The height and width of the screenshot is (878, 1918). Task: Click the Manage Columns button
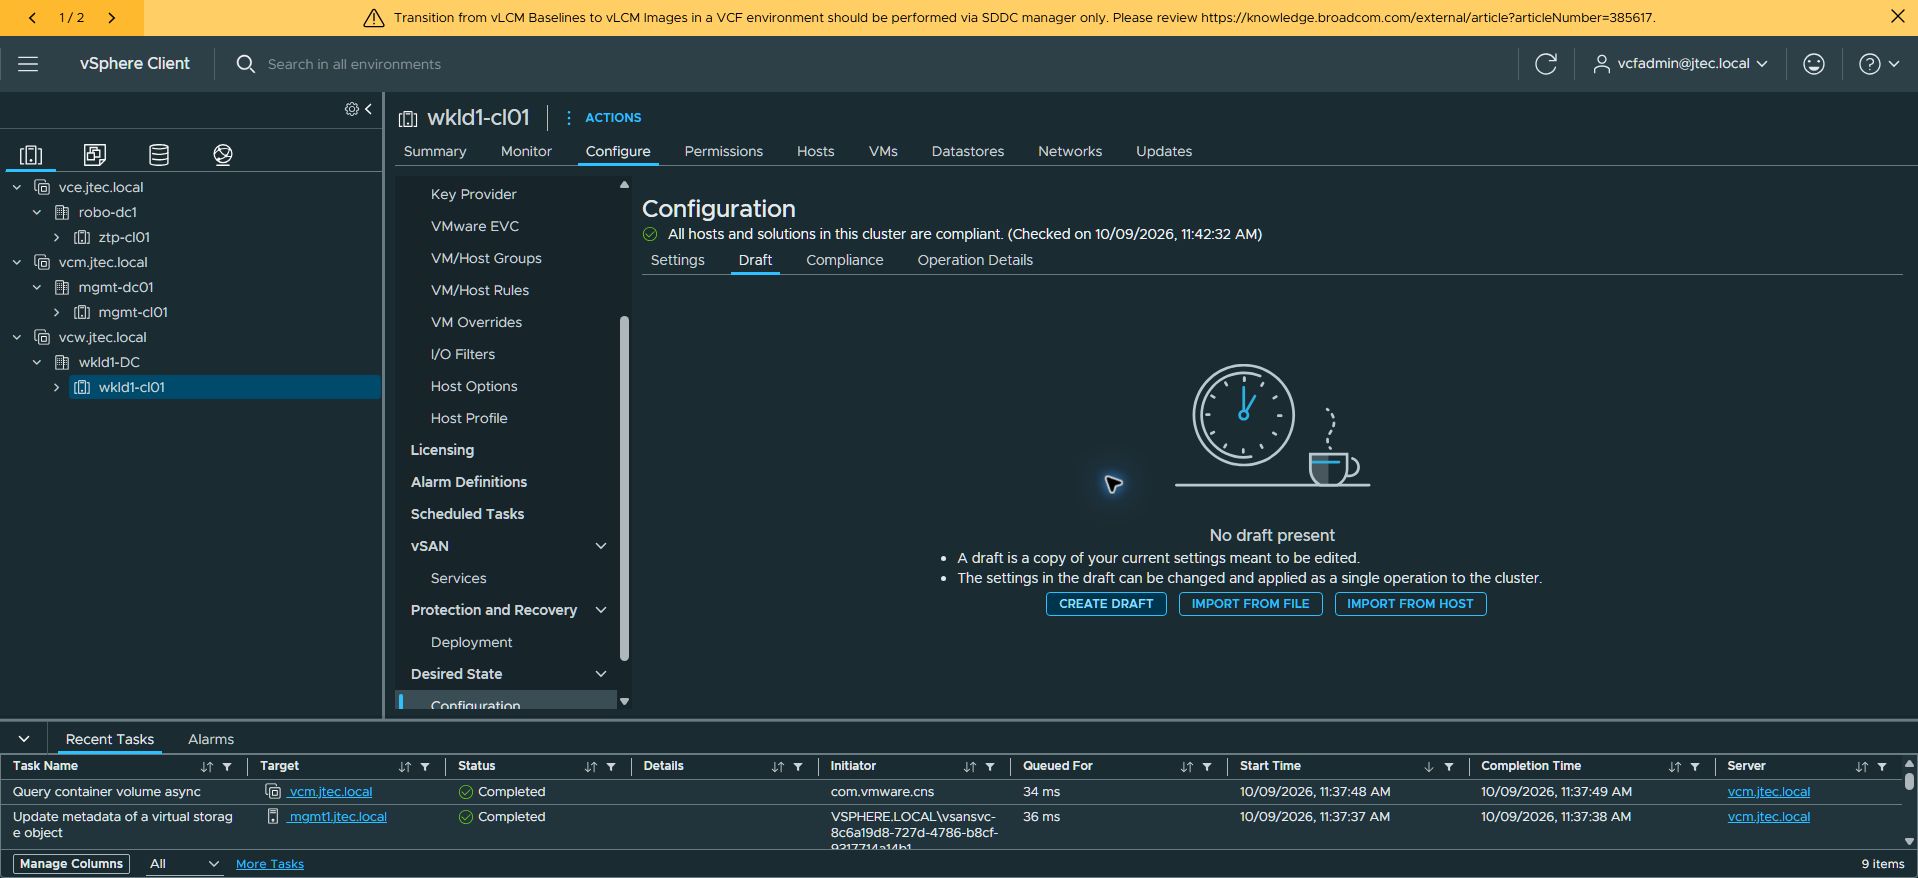coord(72,864)
